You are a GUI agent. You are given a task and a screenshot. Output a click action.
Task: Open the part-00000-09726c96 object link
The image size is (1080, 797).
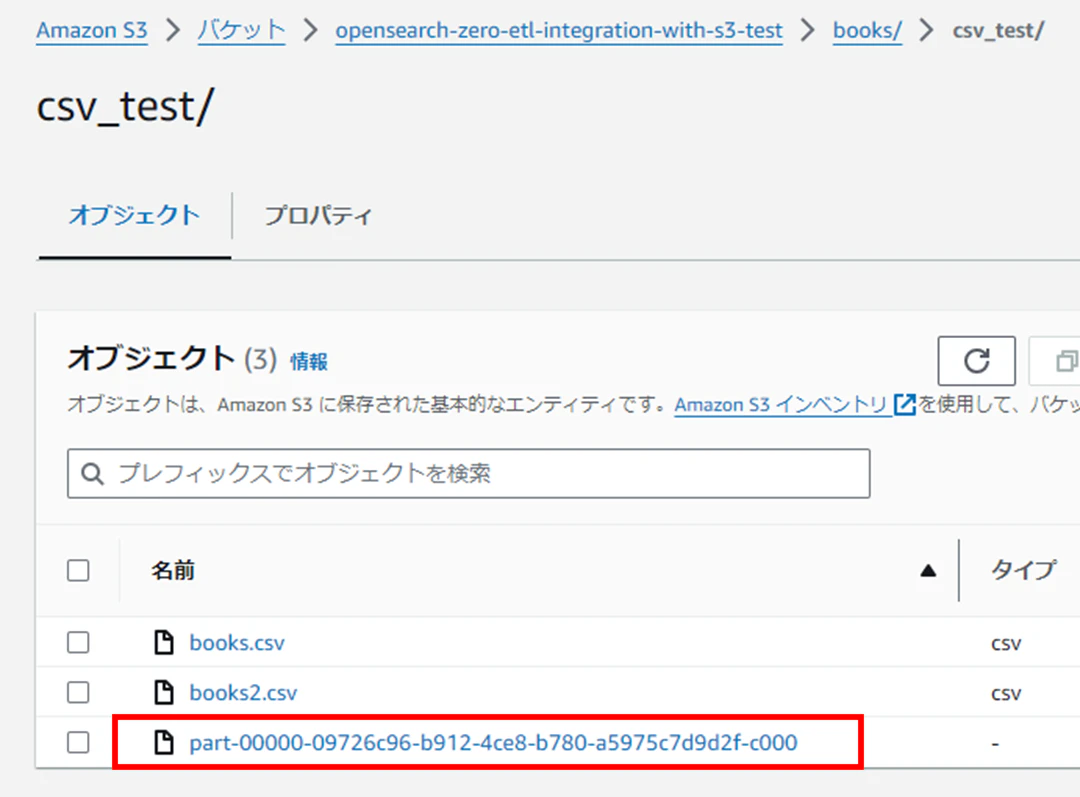click(x=493, y=743)
